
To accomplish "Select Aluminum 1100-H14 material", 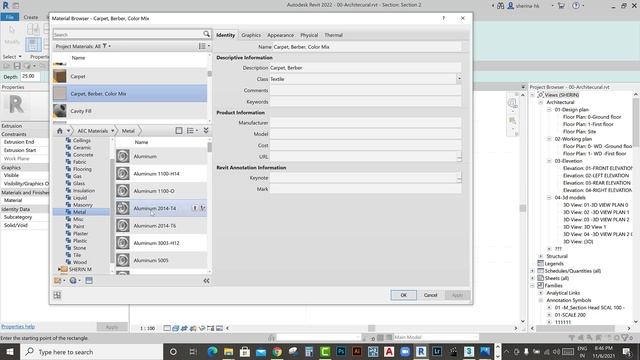I will tap(161, 174).
